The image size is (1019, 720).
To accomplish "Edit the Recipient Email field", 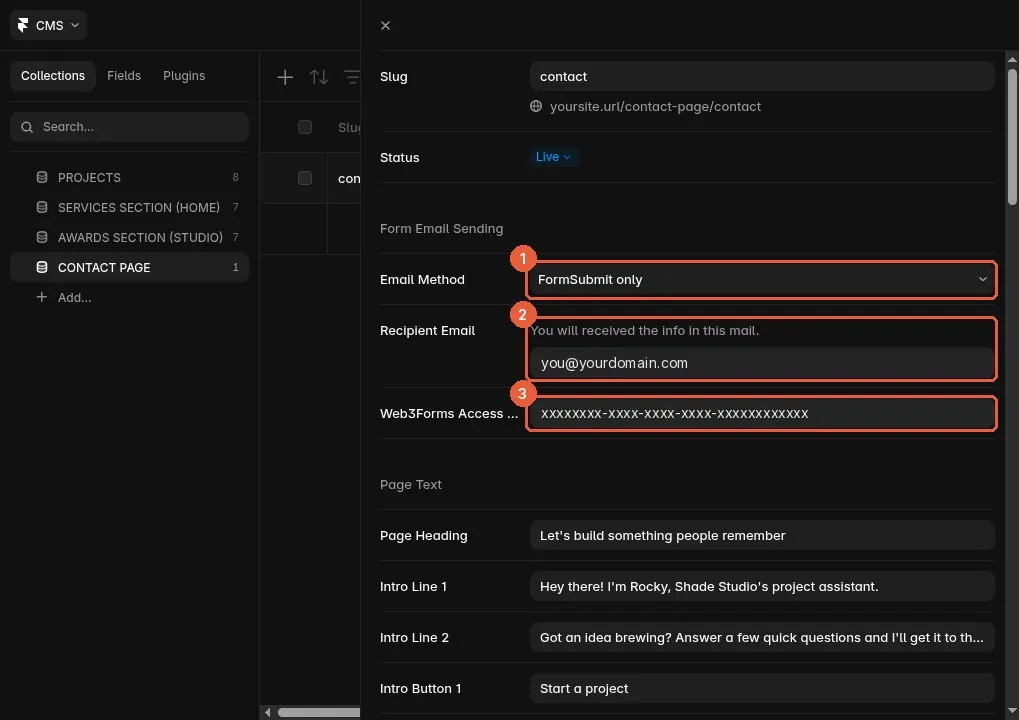I will (762, 363).
